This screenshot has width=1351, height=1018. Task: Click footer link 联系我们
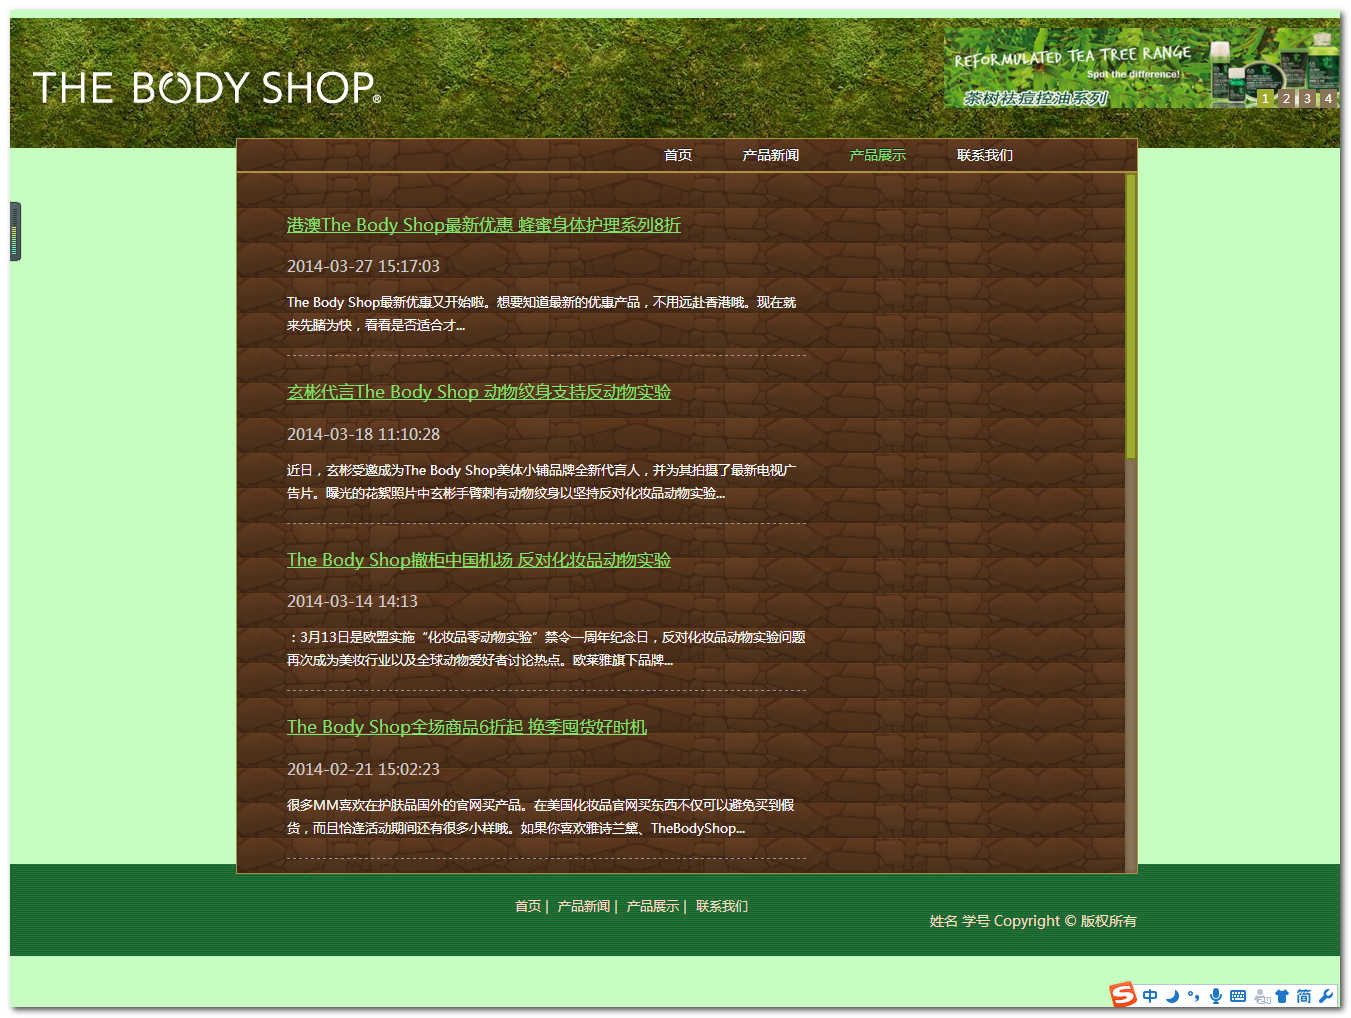(x=722, y=906)
